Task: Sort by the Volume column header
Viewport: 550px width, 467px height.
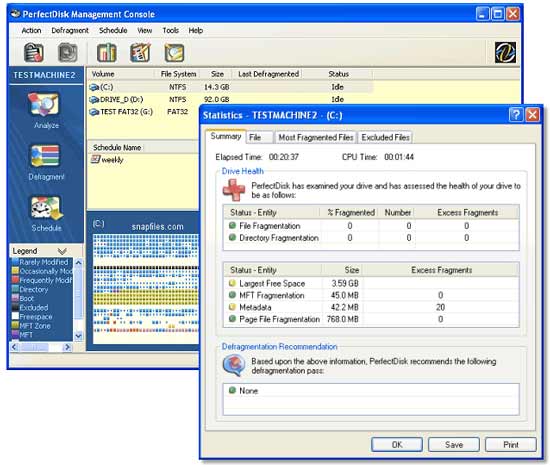Action: pos(120,74)
